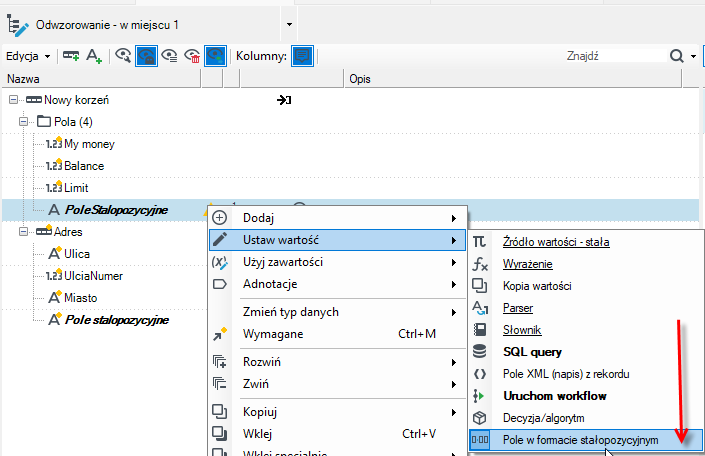705x456 pixels.
Task: Choose Słownik from the submenu
Action: (586, 330)
